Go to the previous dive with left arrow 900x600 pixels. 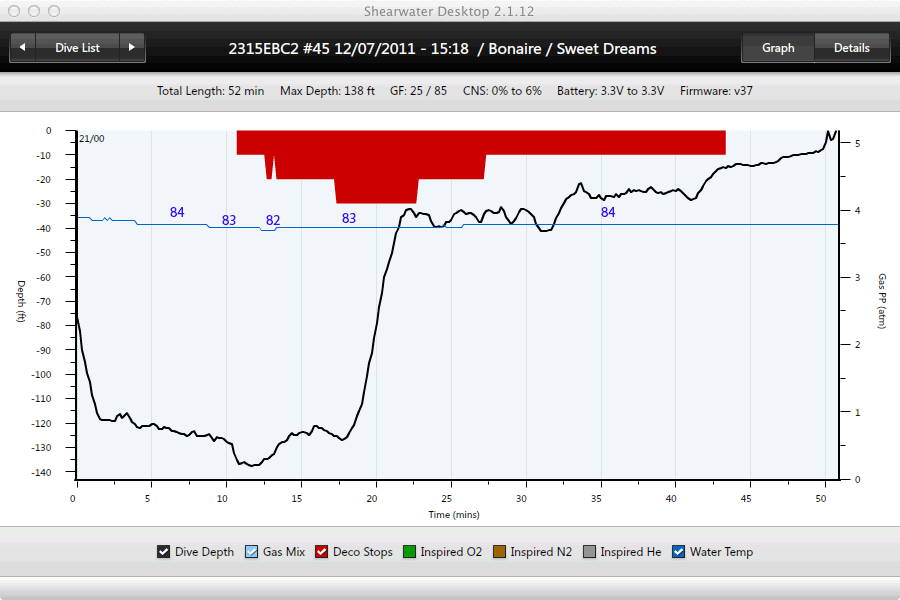click(23, 47)
